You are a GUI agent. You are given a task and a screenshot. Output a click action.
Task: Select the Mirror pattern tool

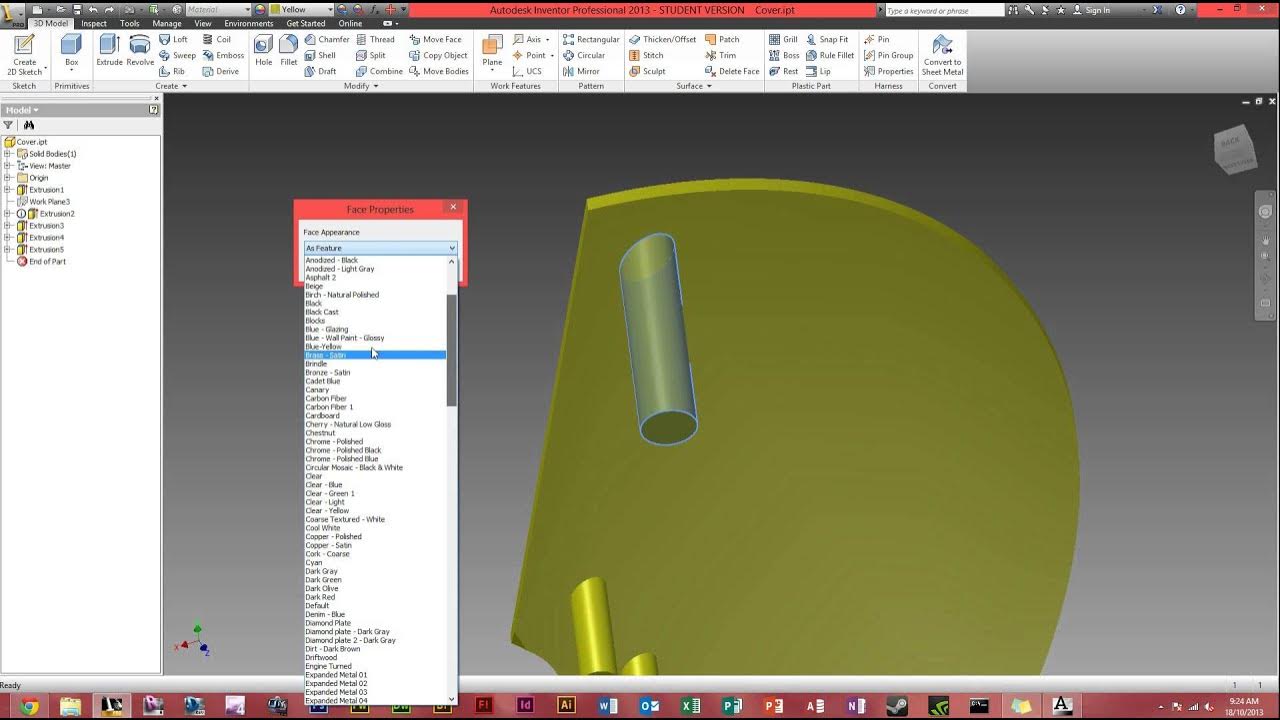(581, 71)
